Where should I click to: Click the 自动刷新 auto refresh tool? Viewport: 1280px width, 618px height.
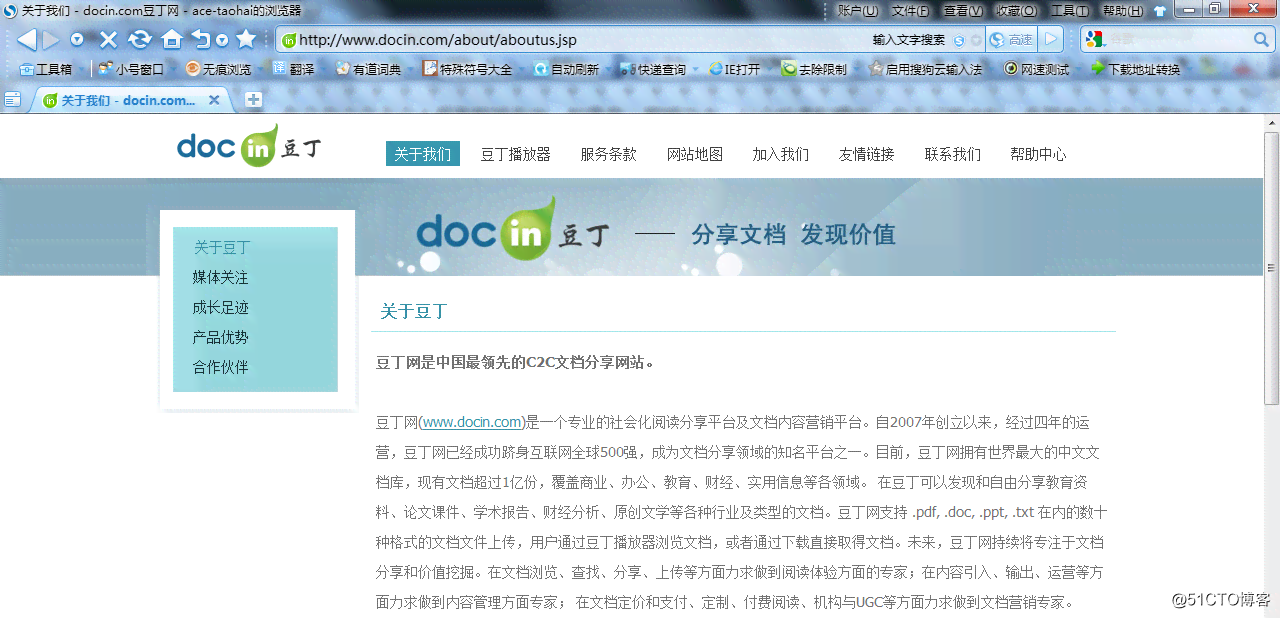tap(566, 69)
